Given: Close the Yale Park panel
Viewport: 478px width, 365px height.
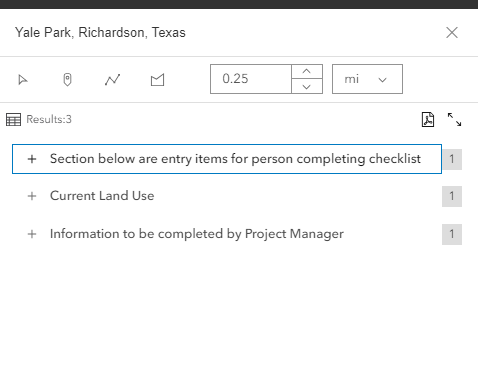Looking at the screenshot, I should [x=452, y=33].
